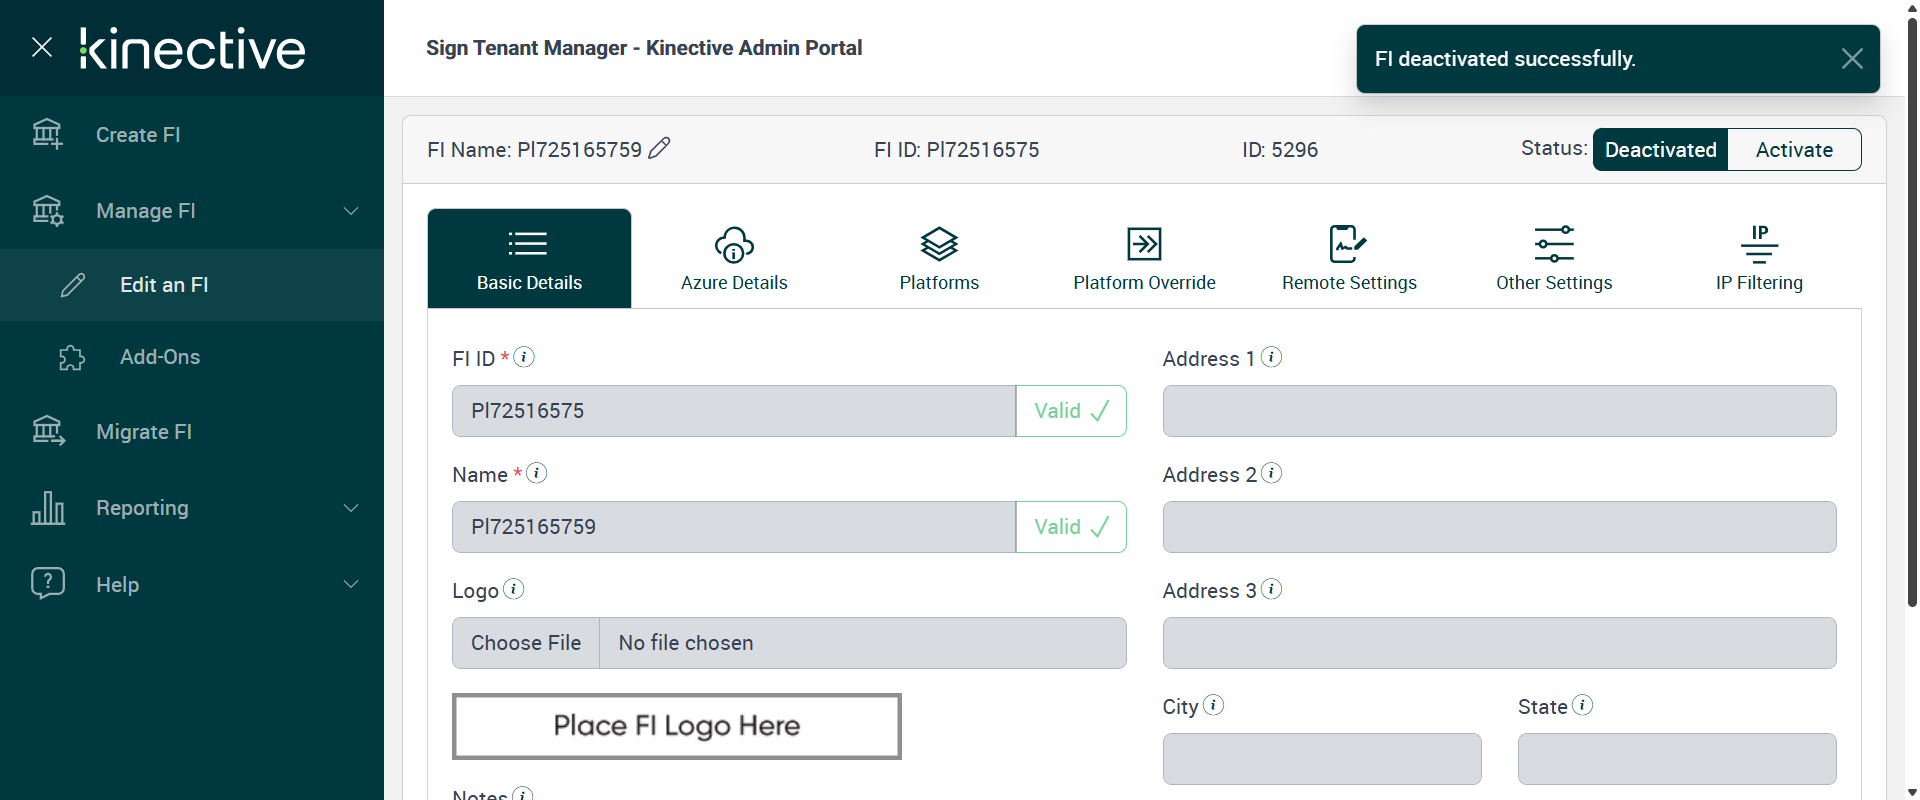Close the sidebar with the X icon
Screen dimensions: 1920x800
click(42, 47)
